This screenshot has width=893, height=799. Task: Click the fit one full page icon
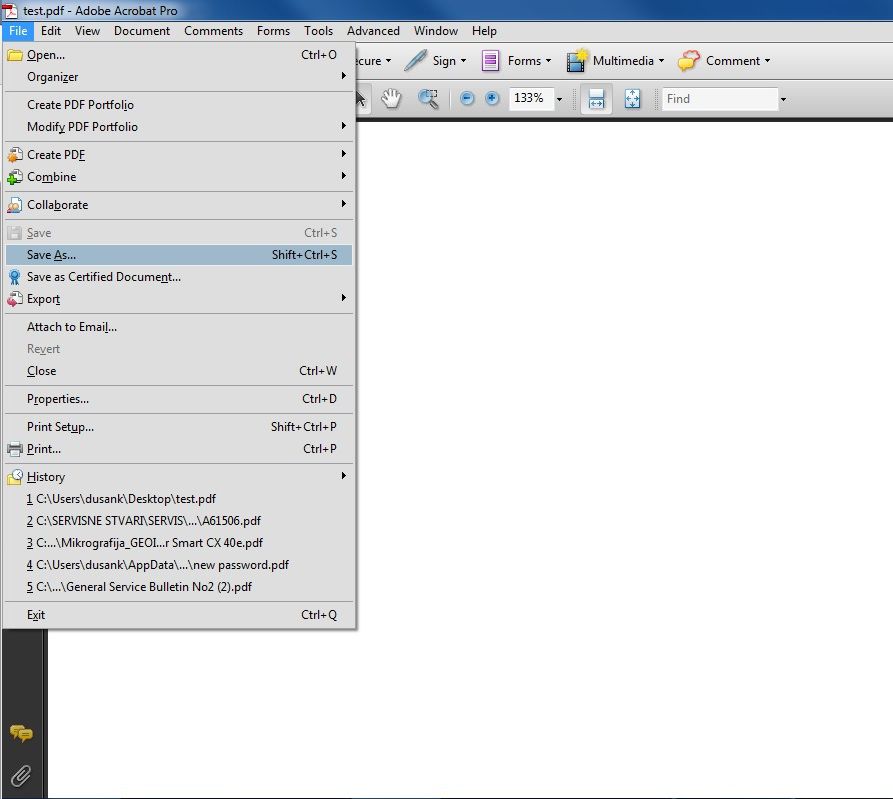coord(632,99)
